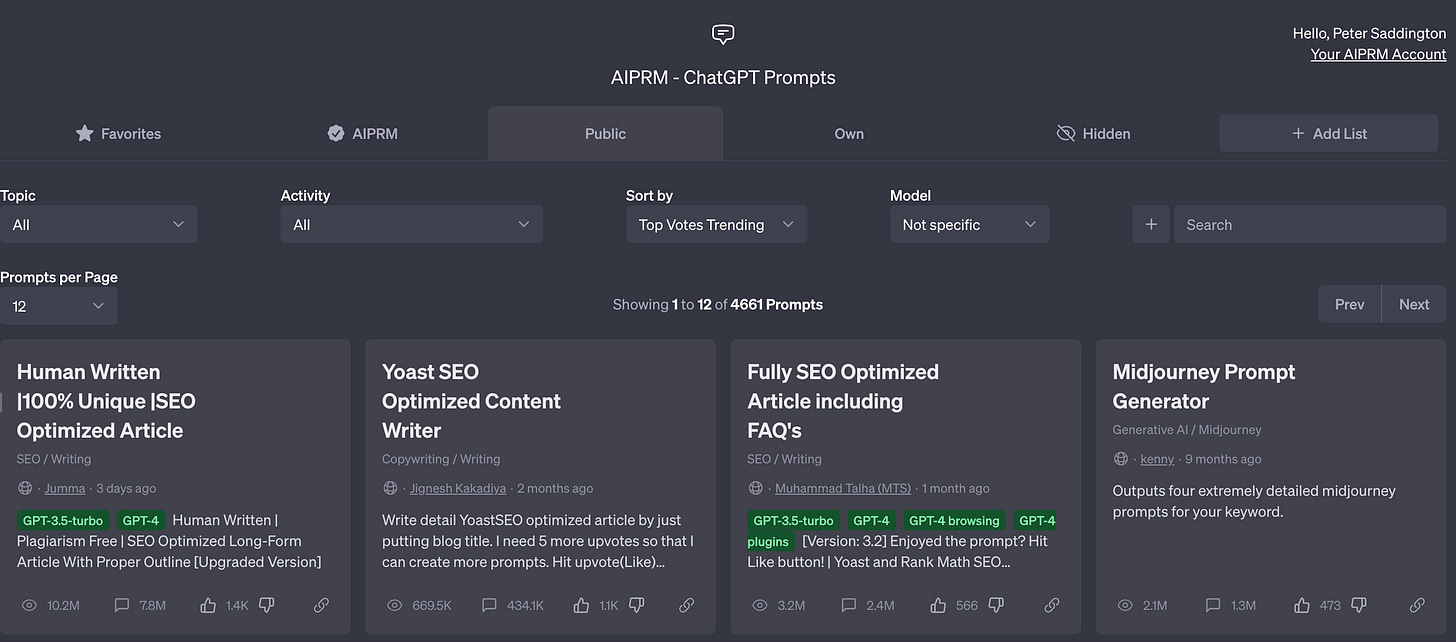Copy link of Human Written SEO prompt
1456x642 pixels.
click(x=321, y=605)
